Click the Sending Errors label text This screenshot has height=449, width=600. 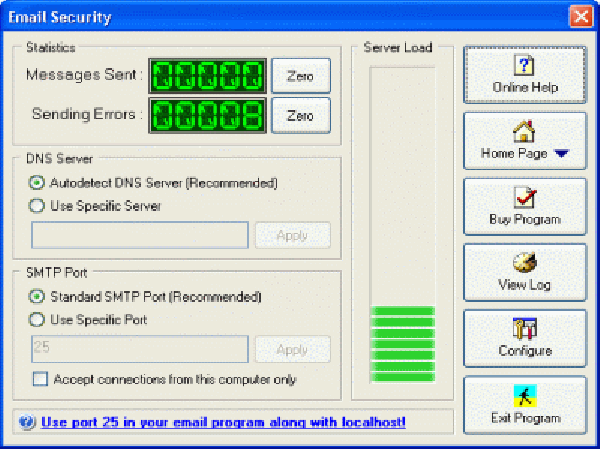87,114
